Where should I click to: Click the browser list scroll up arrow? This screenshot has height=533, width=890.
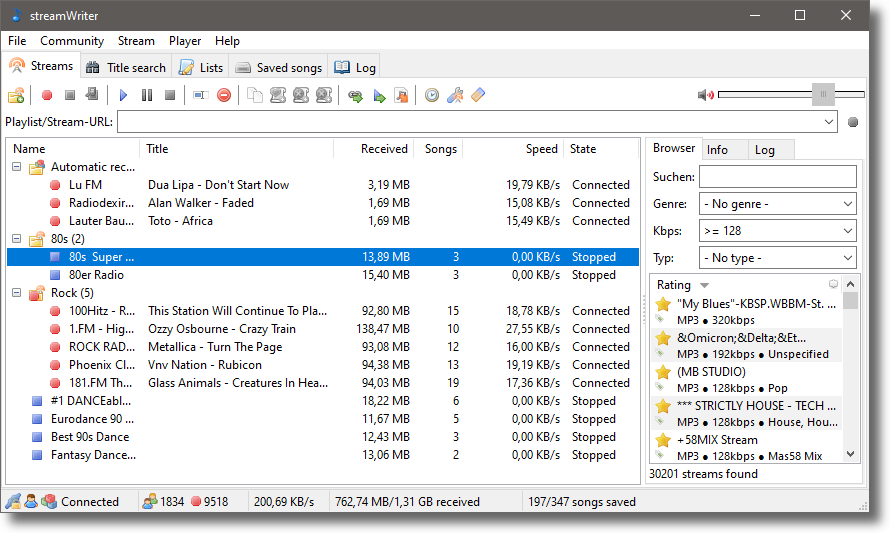850,284
